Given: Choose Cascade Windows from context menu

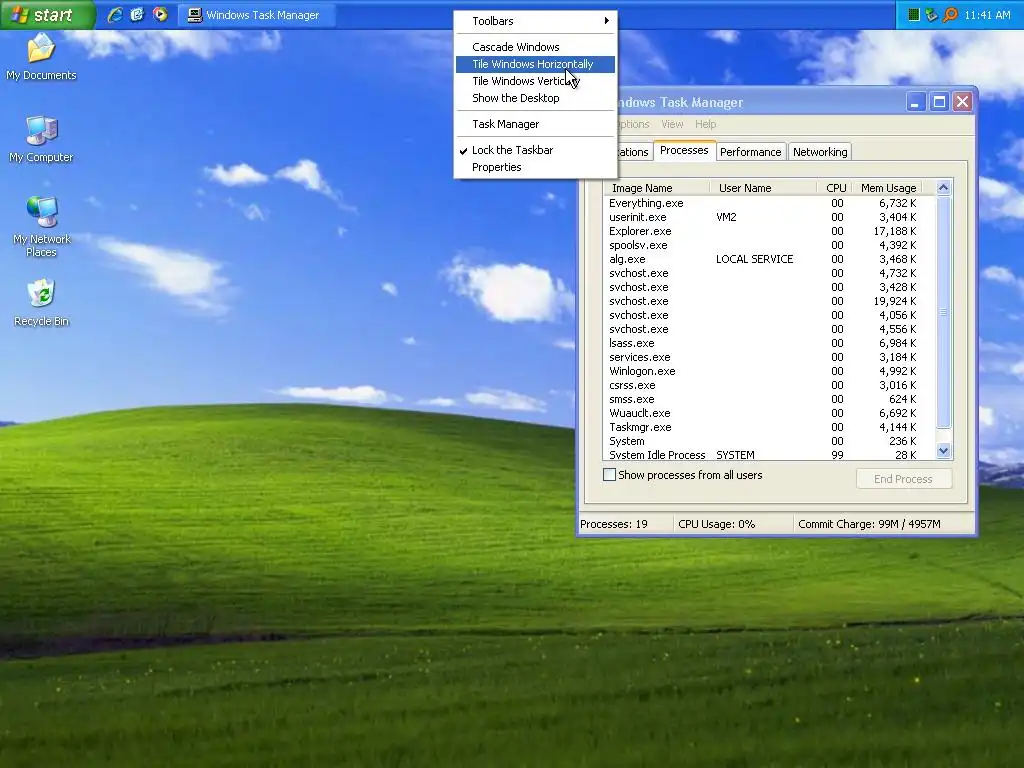Looking at the screenshot, I should pyautogui.click(x=535, y=47).
